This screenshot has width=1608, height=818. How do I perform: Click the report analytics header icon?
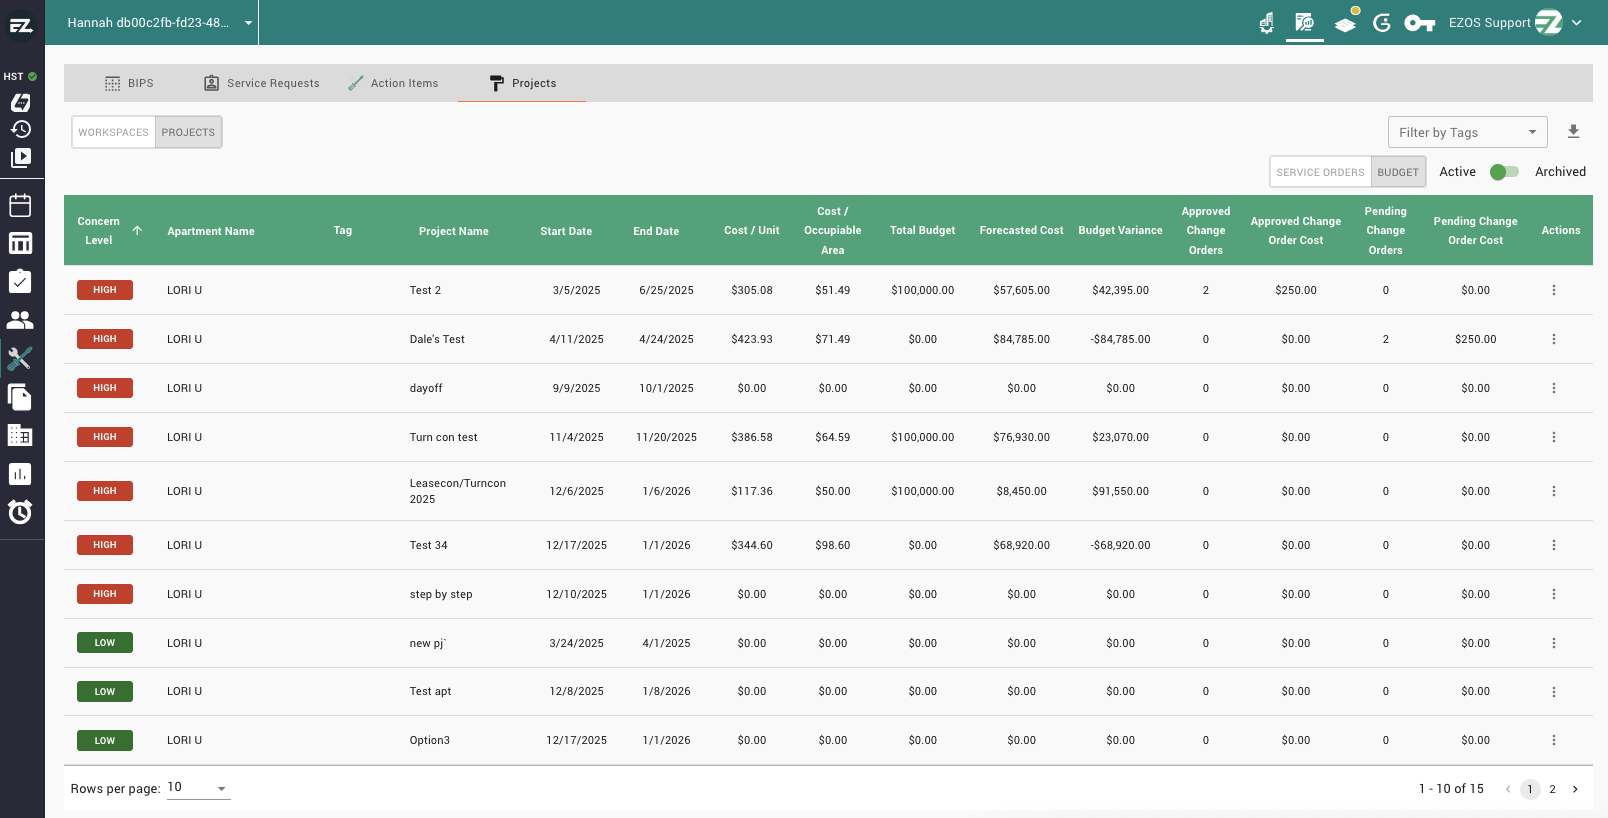[x=1304, y=22]
